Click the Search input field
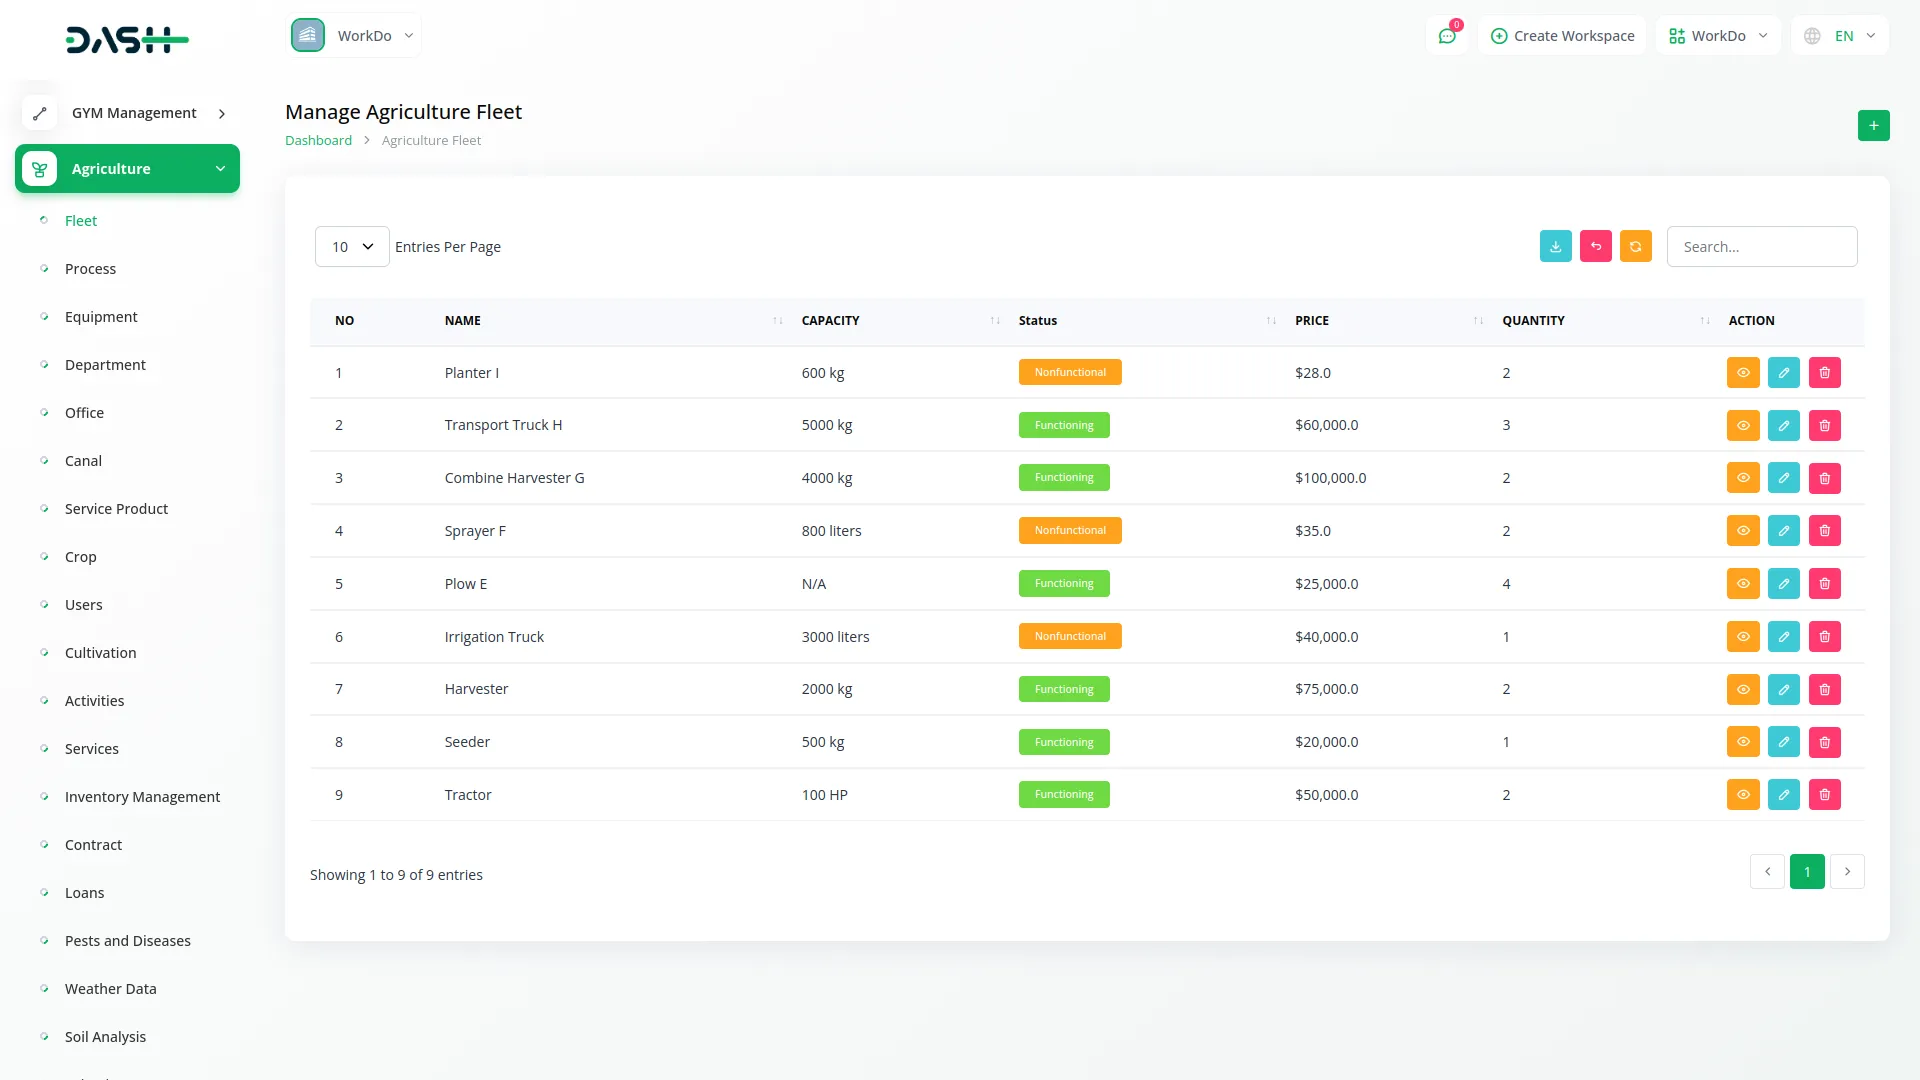 [1761, 247]
